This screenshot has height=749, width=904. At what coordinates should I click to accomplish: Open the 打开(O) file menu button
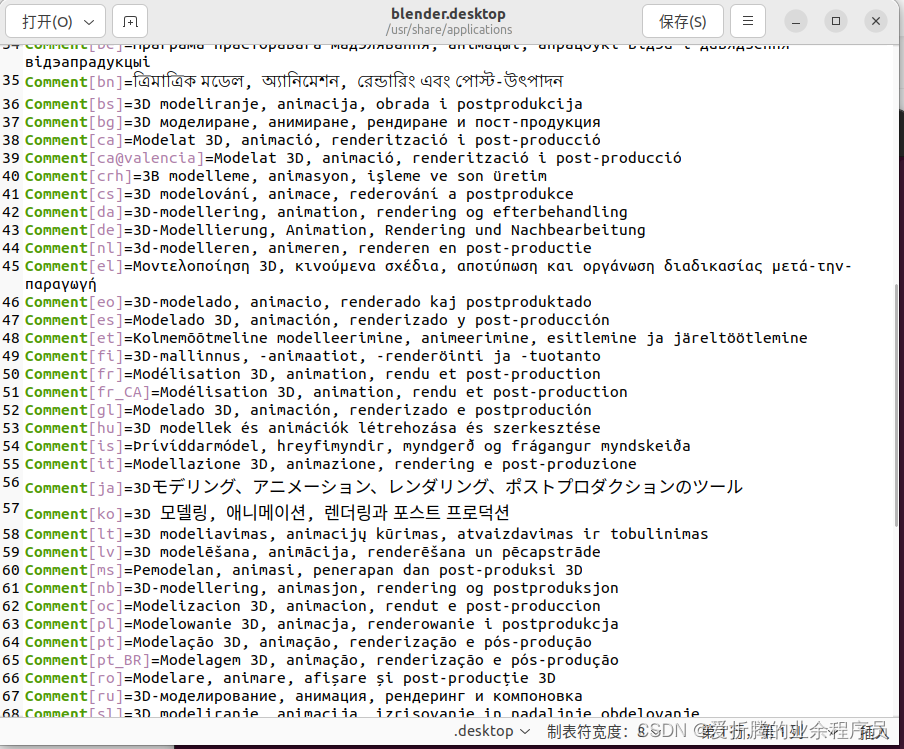tap(55, 21)
